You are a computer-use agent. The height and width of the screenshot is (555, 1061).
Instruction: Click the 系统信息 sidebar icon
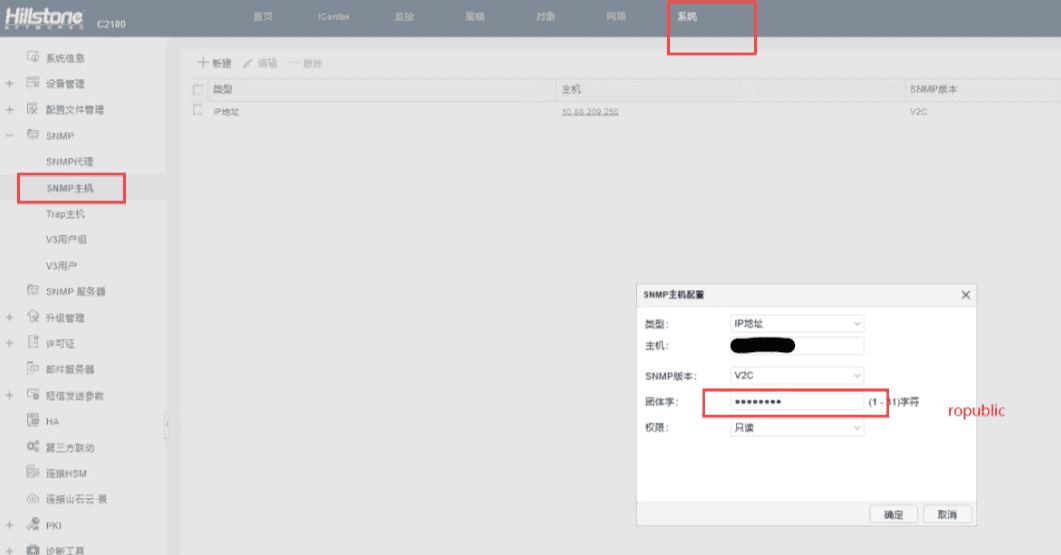tap(32, 57)
